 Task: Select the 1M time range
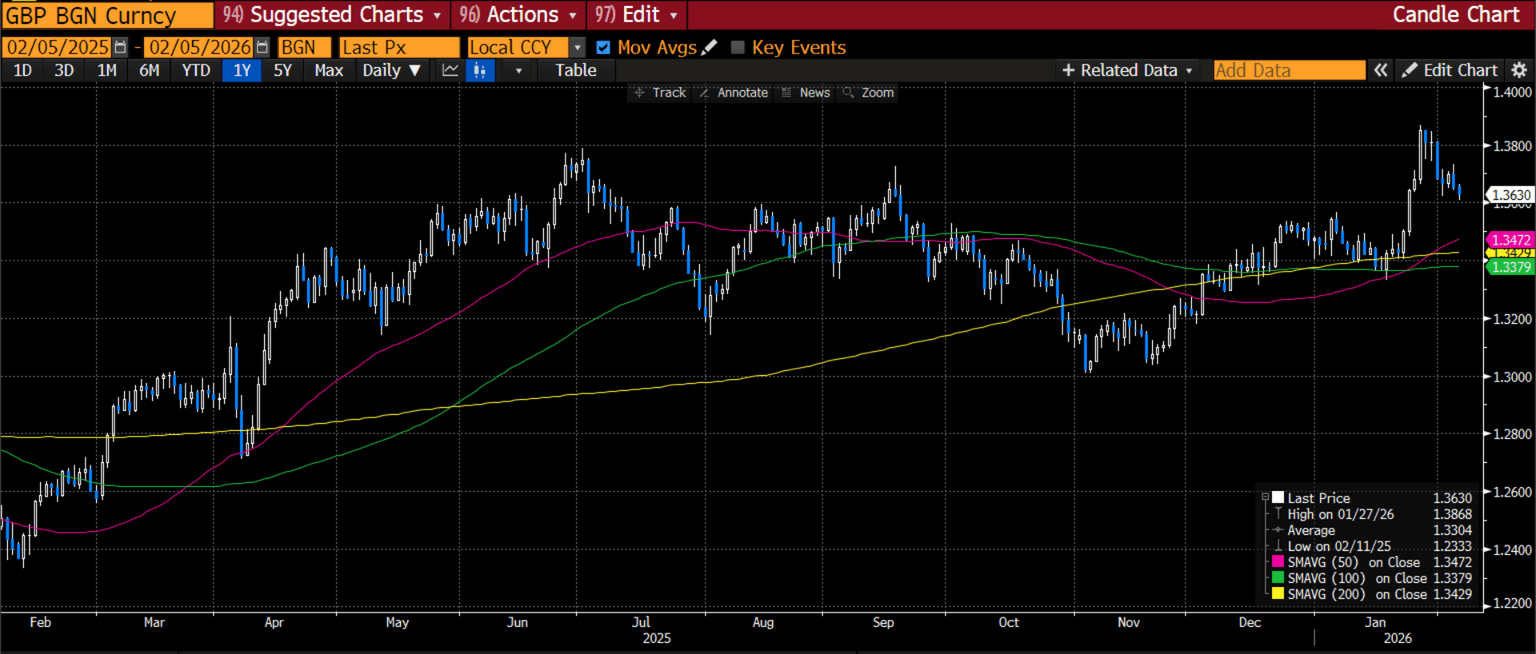pos(107,70)
